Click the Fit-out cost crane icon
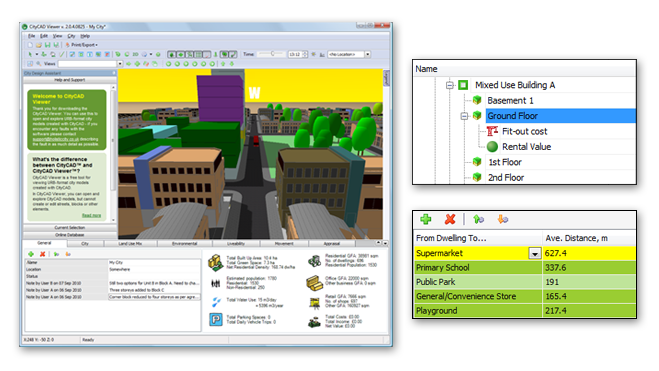This screenshot has height=371, width=659. point(492,132)
